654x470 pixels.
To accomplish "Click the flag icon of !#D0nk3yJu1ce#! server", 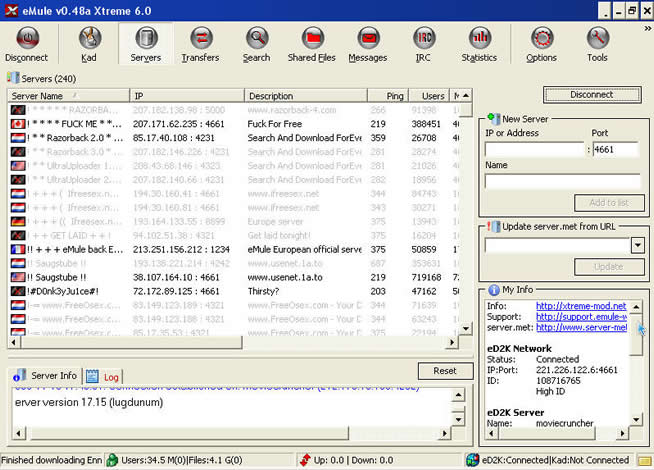I will [x=18, y=291].
